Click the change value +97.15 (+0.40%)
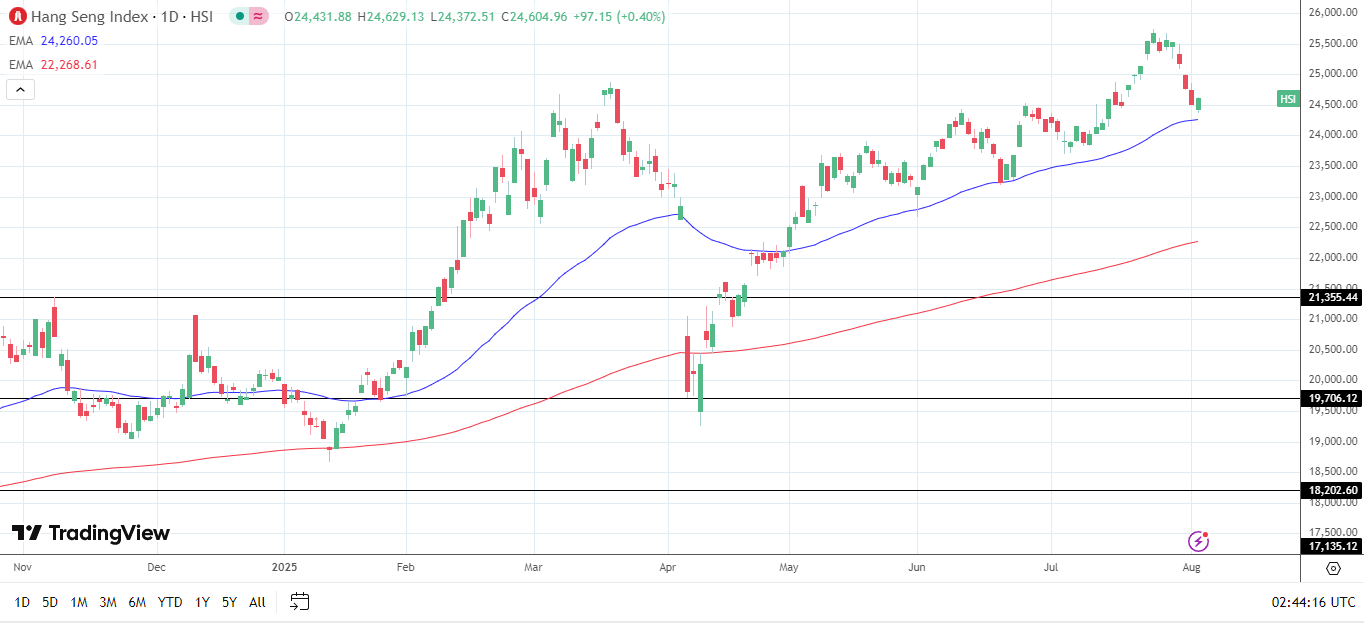The image size is (1364, 623). [619, 17]
